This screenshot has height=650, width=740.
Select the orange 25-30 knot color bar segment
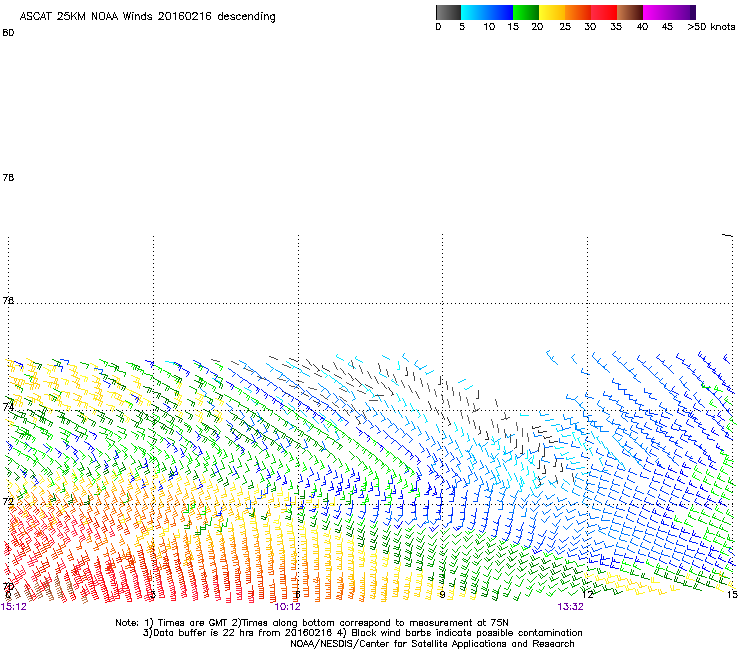point(578,12)
